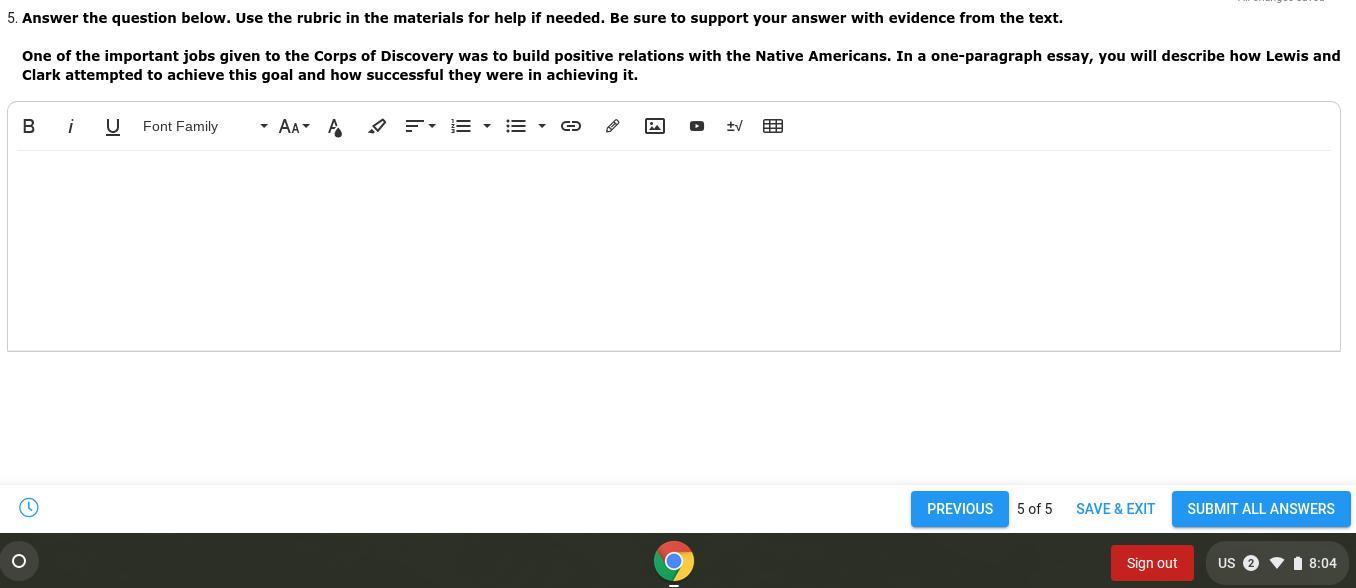Open the Chromebook launcher circle
1356x588 pixels.
coord(19,561)
